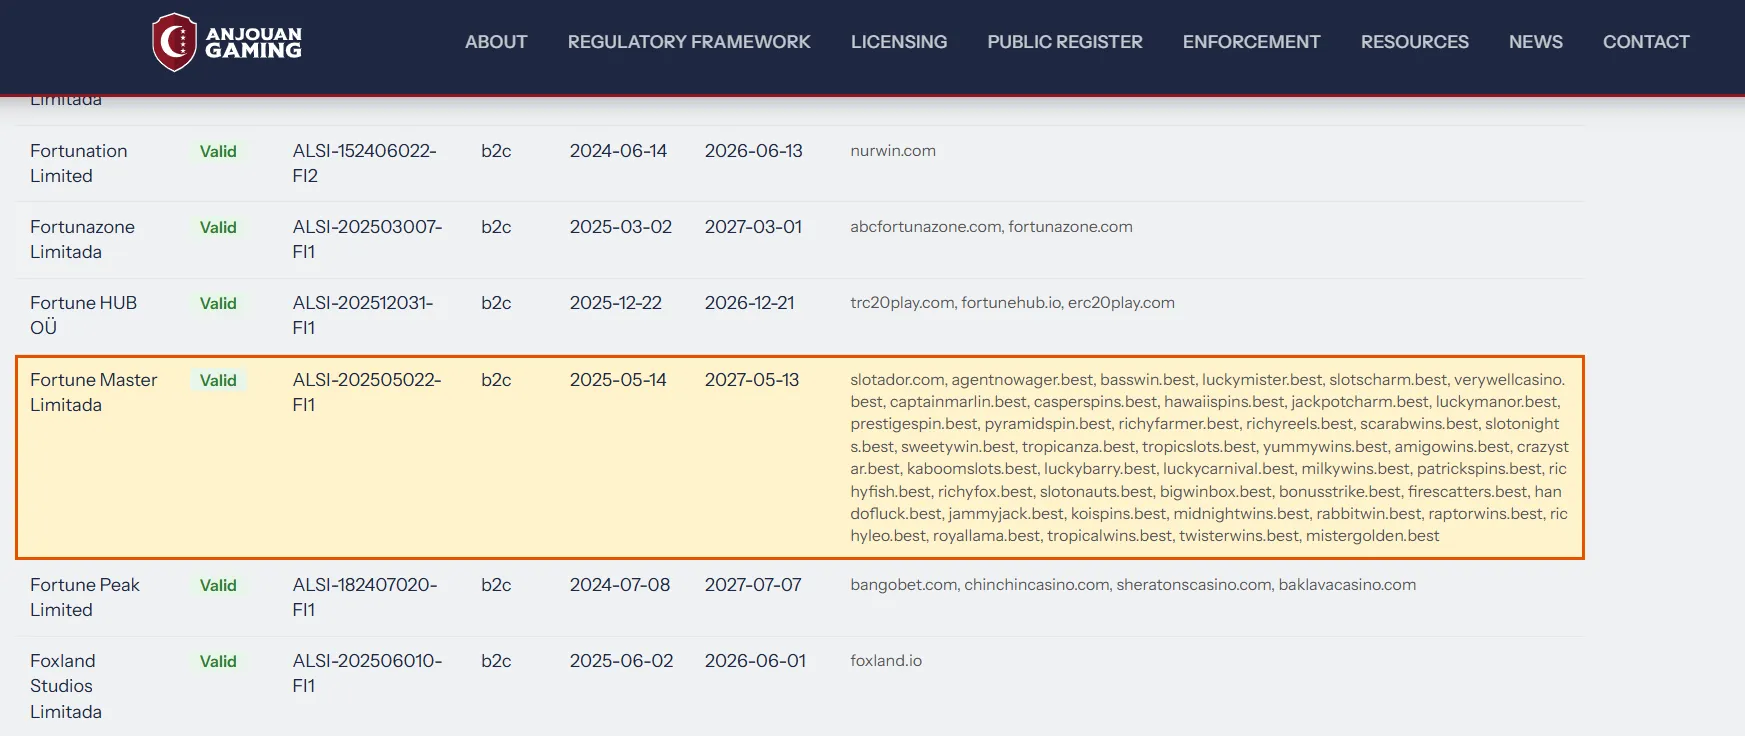Select license number ALSI-152406022-FI2
The image size is (1745, 736).
pos(365,163)
